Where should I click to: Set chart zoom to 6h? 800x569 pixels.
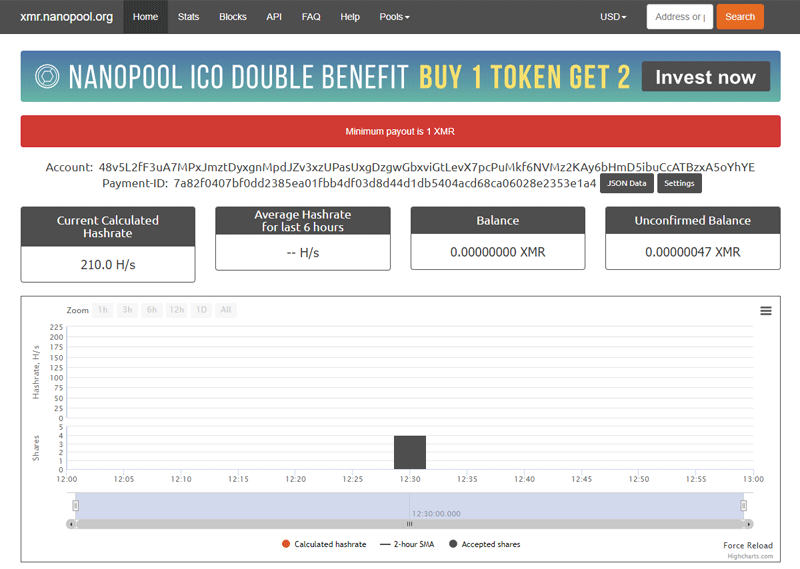[152, 310]
